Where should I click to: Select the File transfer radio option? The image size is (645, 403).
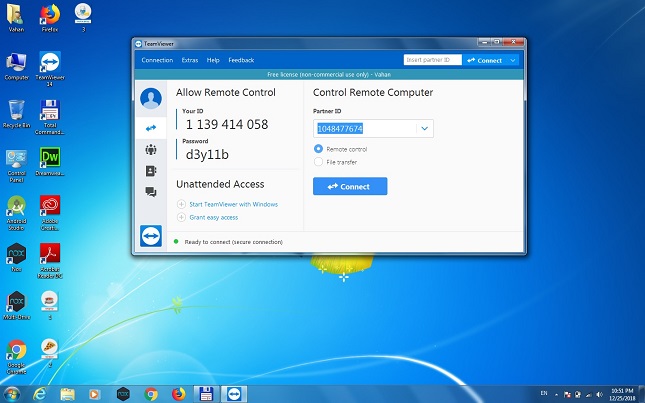[x=319, y=161]
